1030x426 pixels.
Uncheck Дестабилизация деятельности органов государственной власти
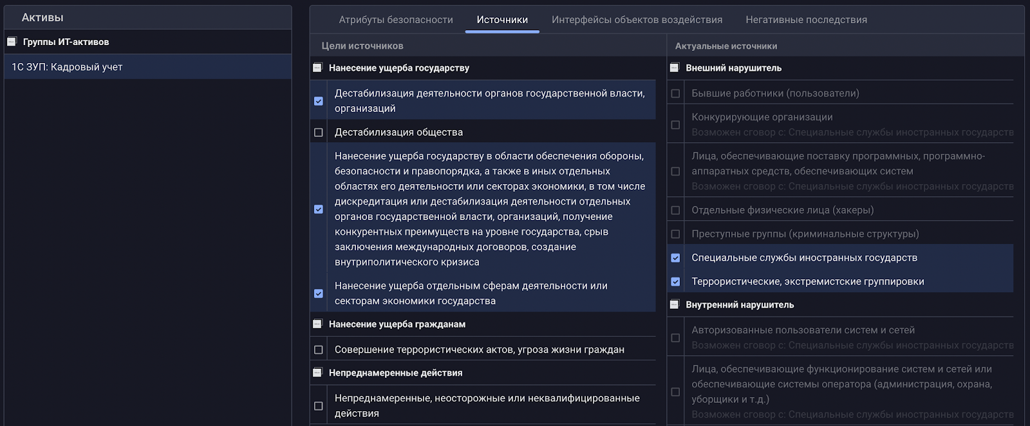(x=319, y=101)
